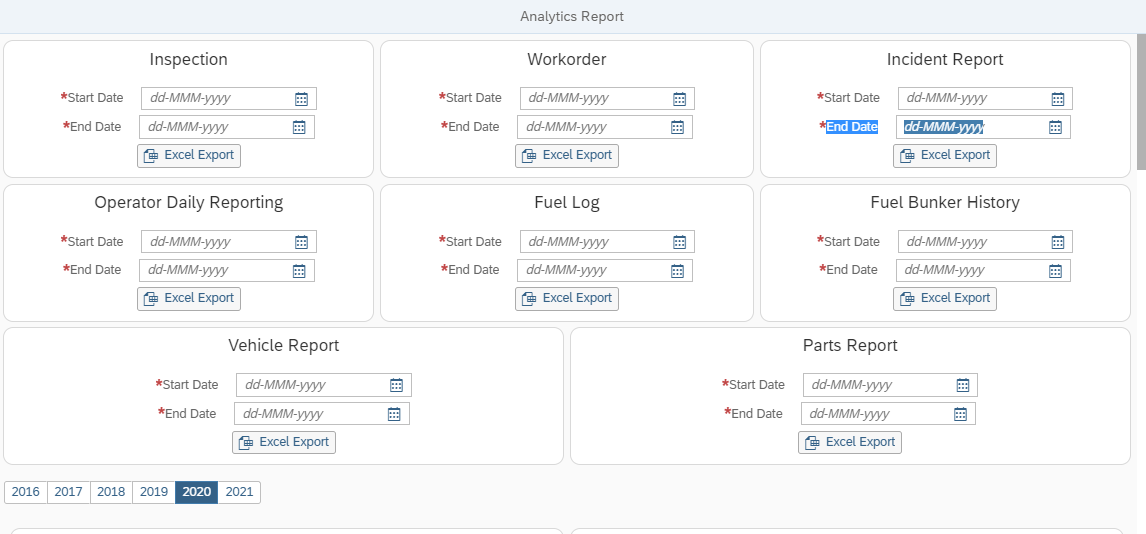Open calendar picker for Parts Report Start Date
This screenshot has width=1146, height=534.
tap(963, 385)
